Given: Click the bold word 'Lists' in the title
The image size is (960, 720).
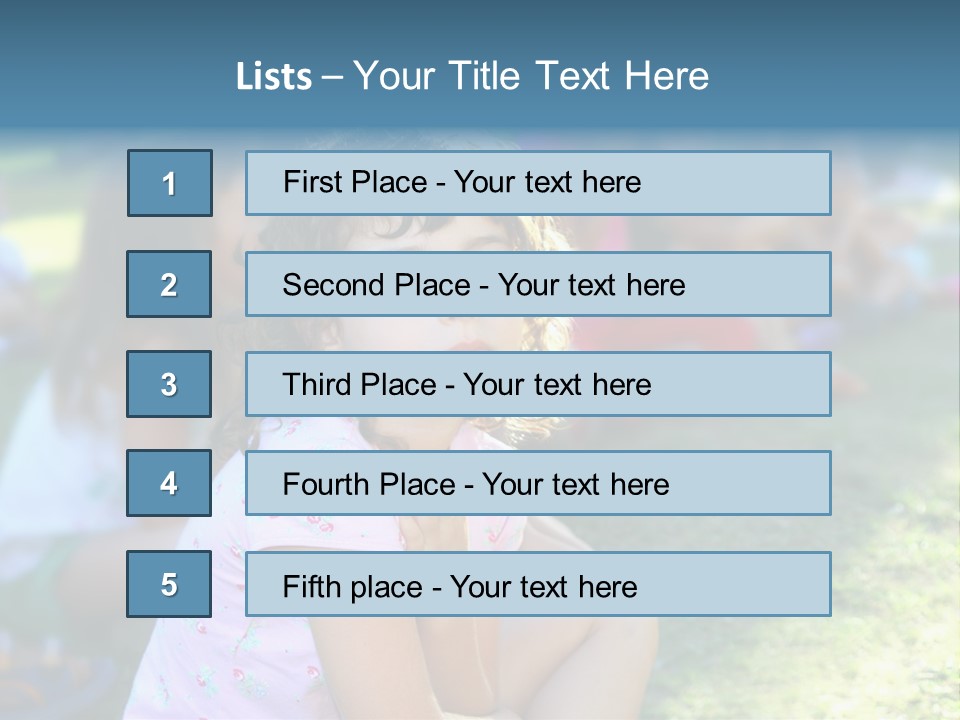Looking at the screenshot, I should pos(274,77).
